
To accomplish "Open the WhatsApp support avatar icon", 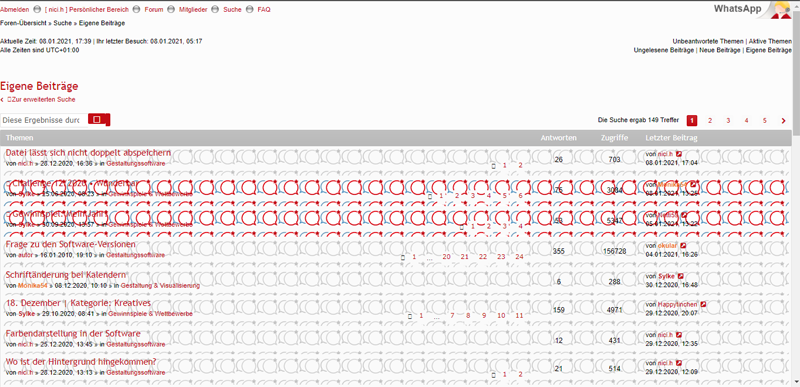I will [781, 10].
